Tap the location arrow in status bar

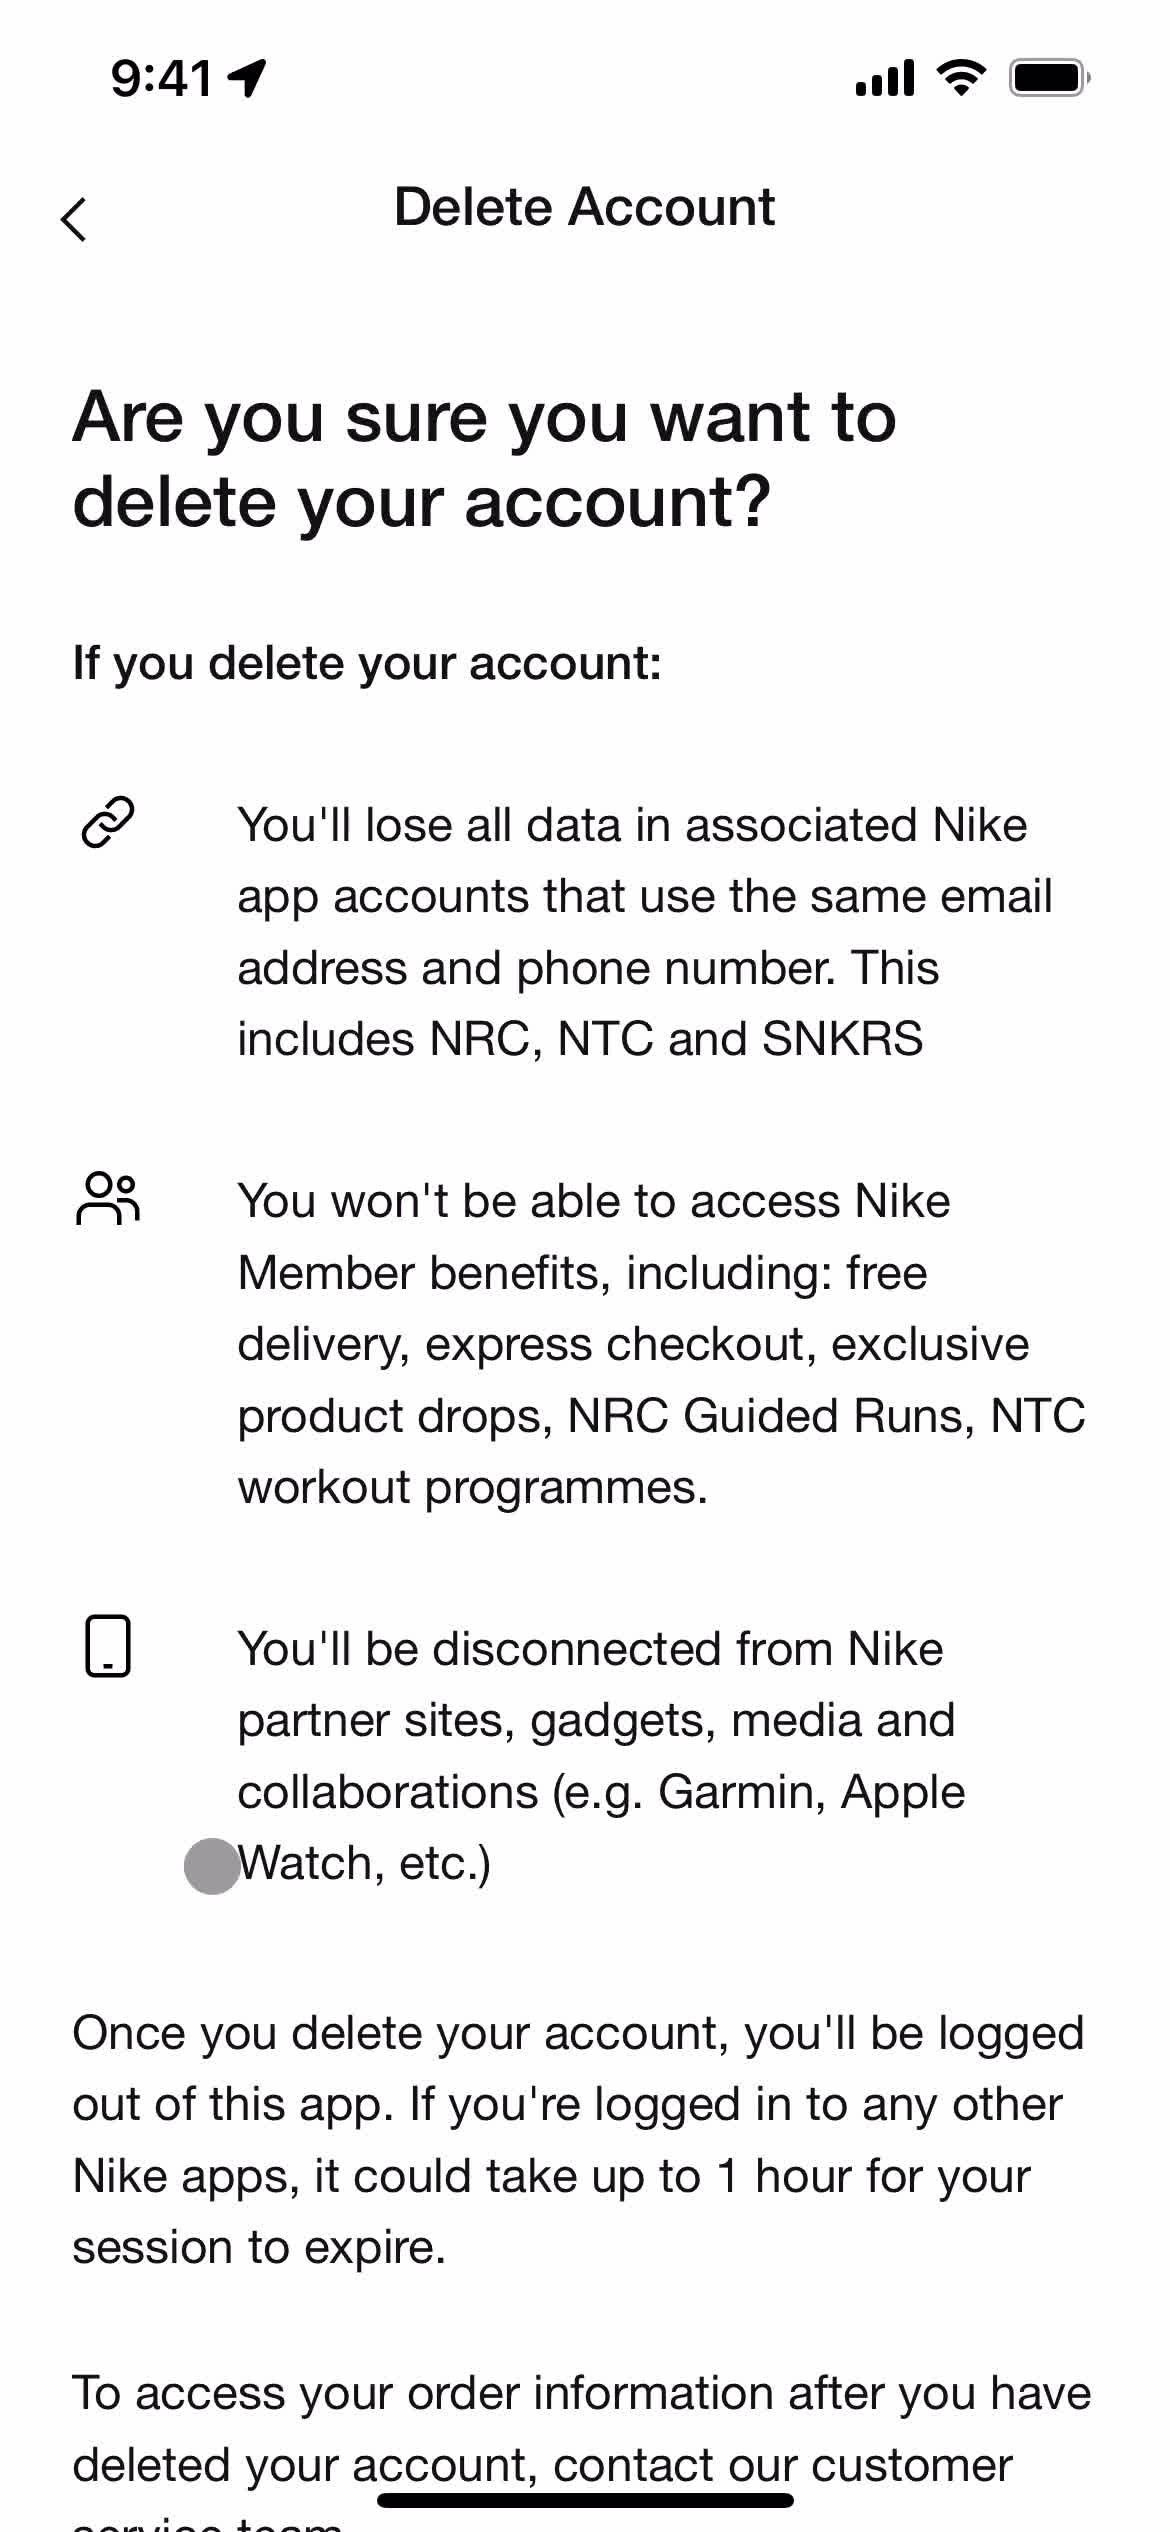coord(247,77)
